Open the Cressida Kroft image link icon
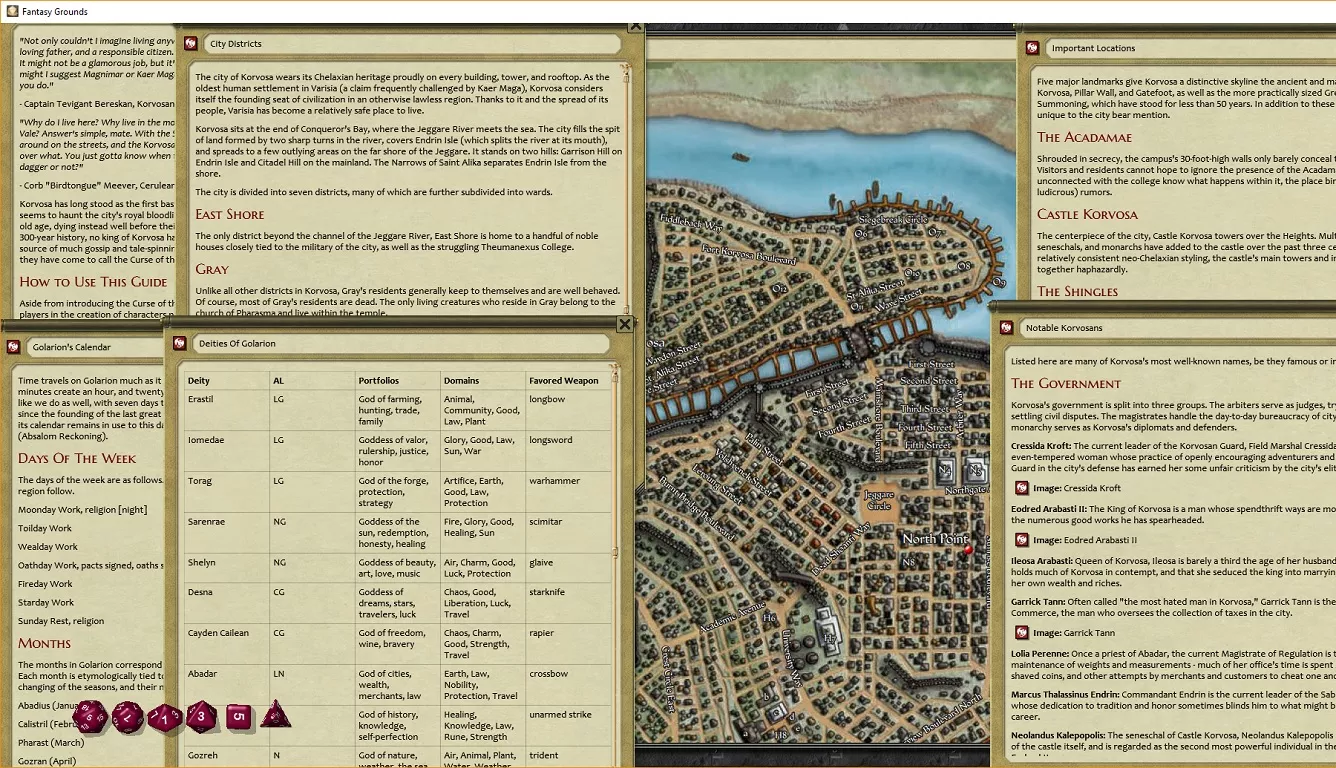1336x768 pixels. click(x=1022, y=488)
